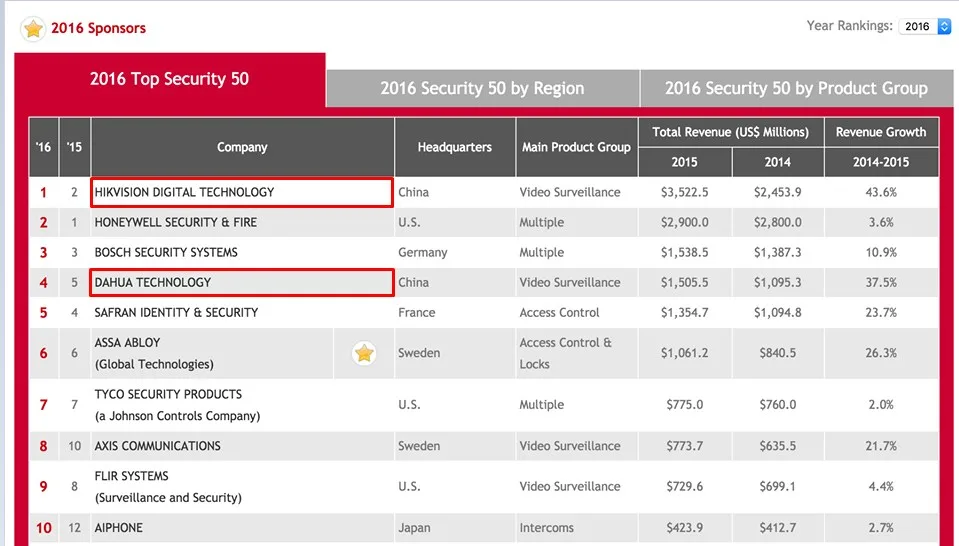Switch to 2016 Security 50 by Product Group tab
The image size is (959, 546).
coord(796,88)
